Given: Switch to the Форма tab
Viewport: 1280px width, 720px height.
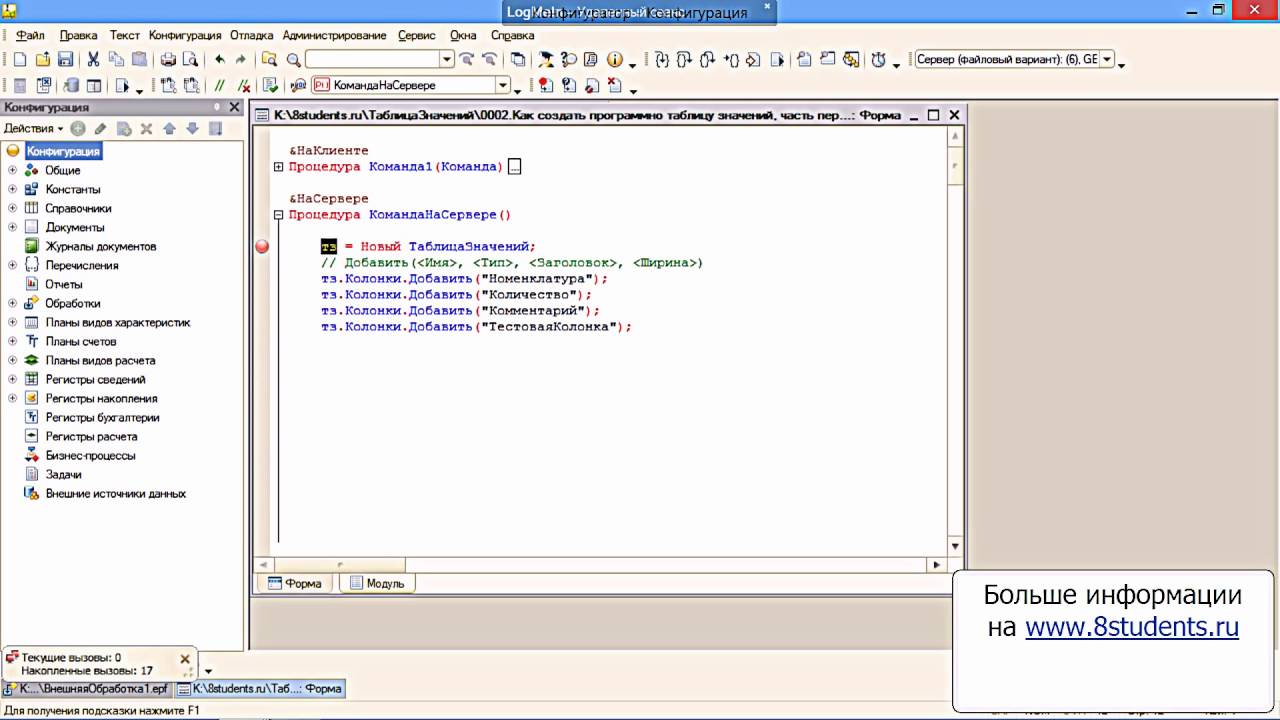Looking at the screenshot, I should [x=295, y=583].
